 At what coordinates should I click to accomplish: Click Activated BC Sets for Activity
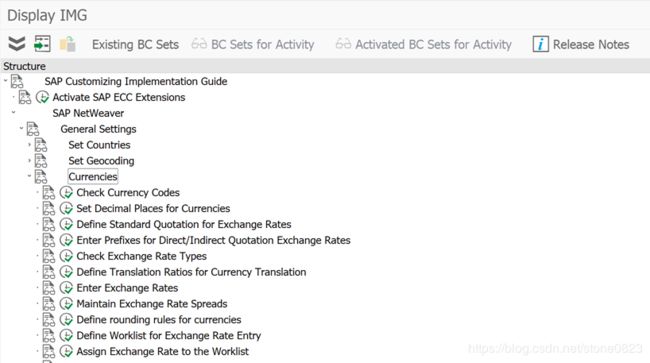pyautogui.click(x=423, y=44)
